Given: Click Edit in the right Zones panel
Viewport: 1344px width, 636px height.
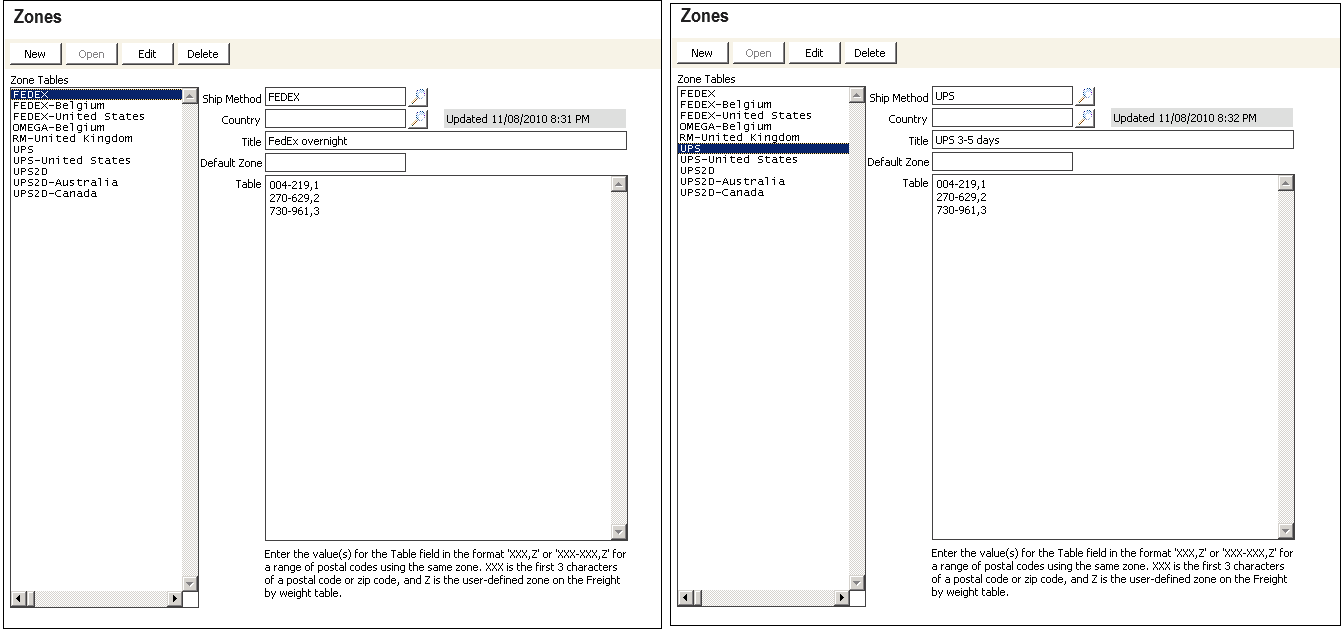Looking at the screenshot, I should pyautogui.click(x=814, y=53).
